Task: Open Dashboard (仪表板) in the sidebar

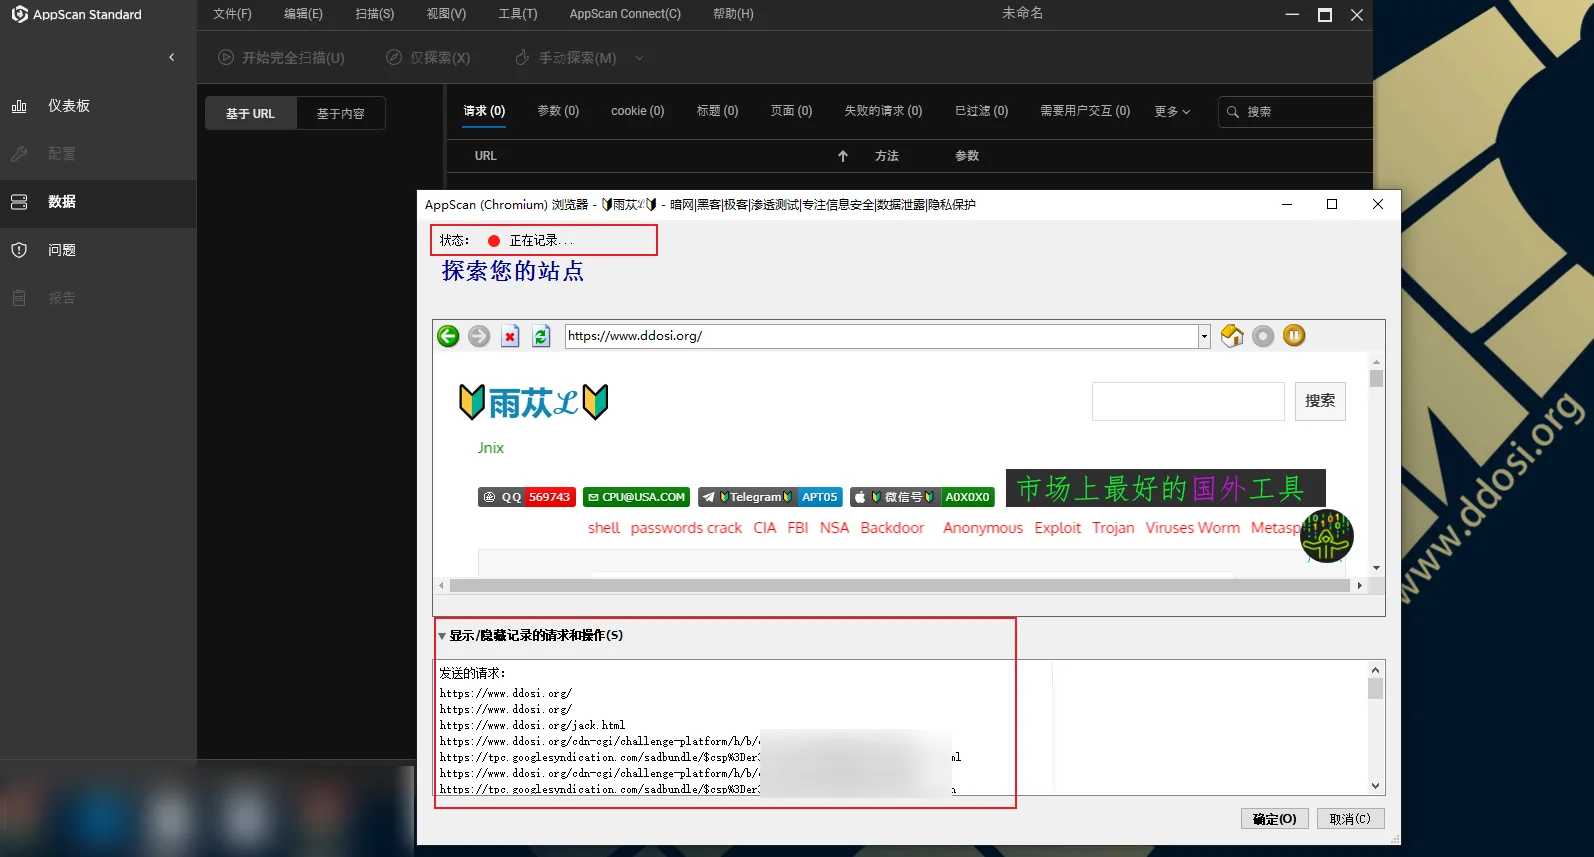Action: coord(68,106)
